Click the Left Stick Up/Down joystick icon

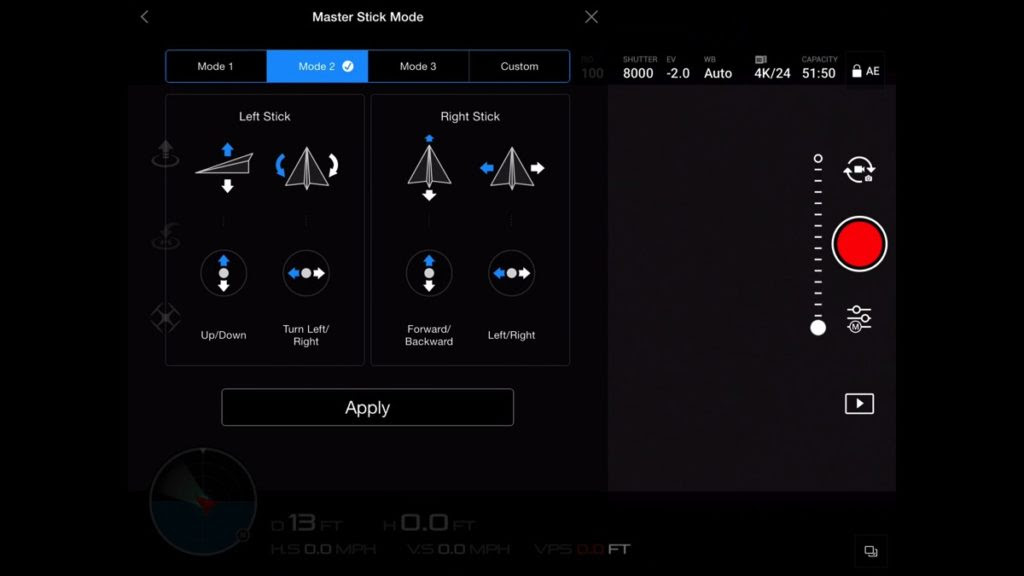(x=223, y=273)
